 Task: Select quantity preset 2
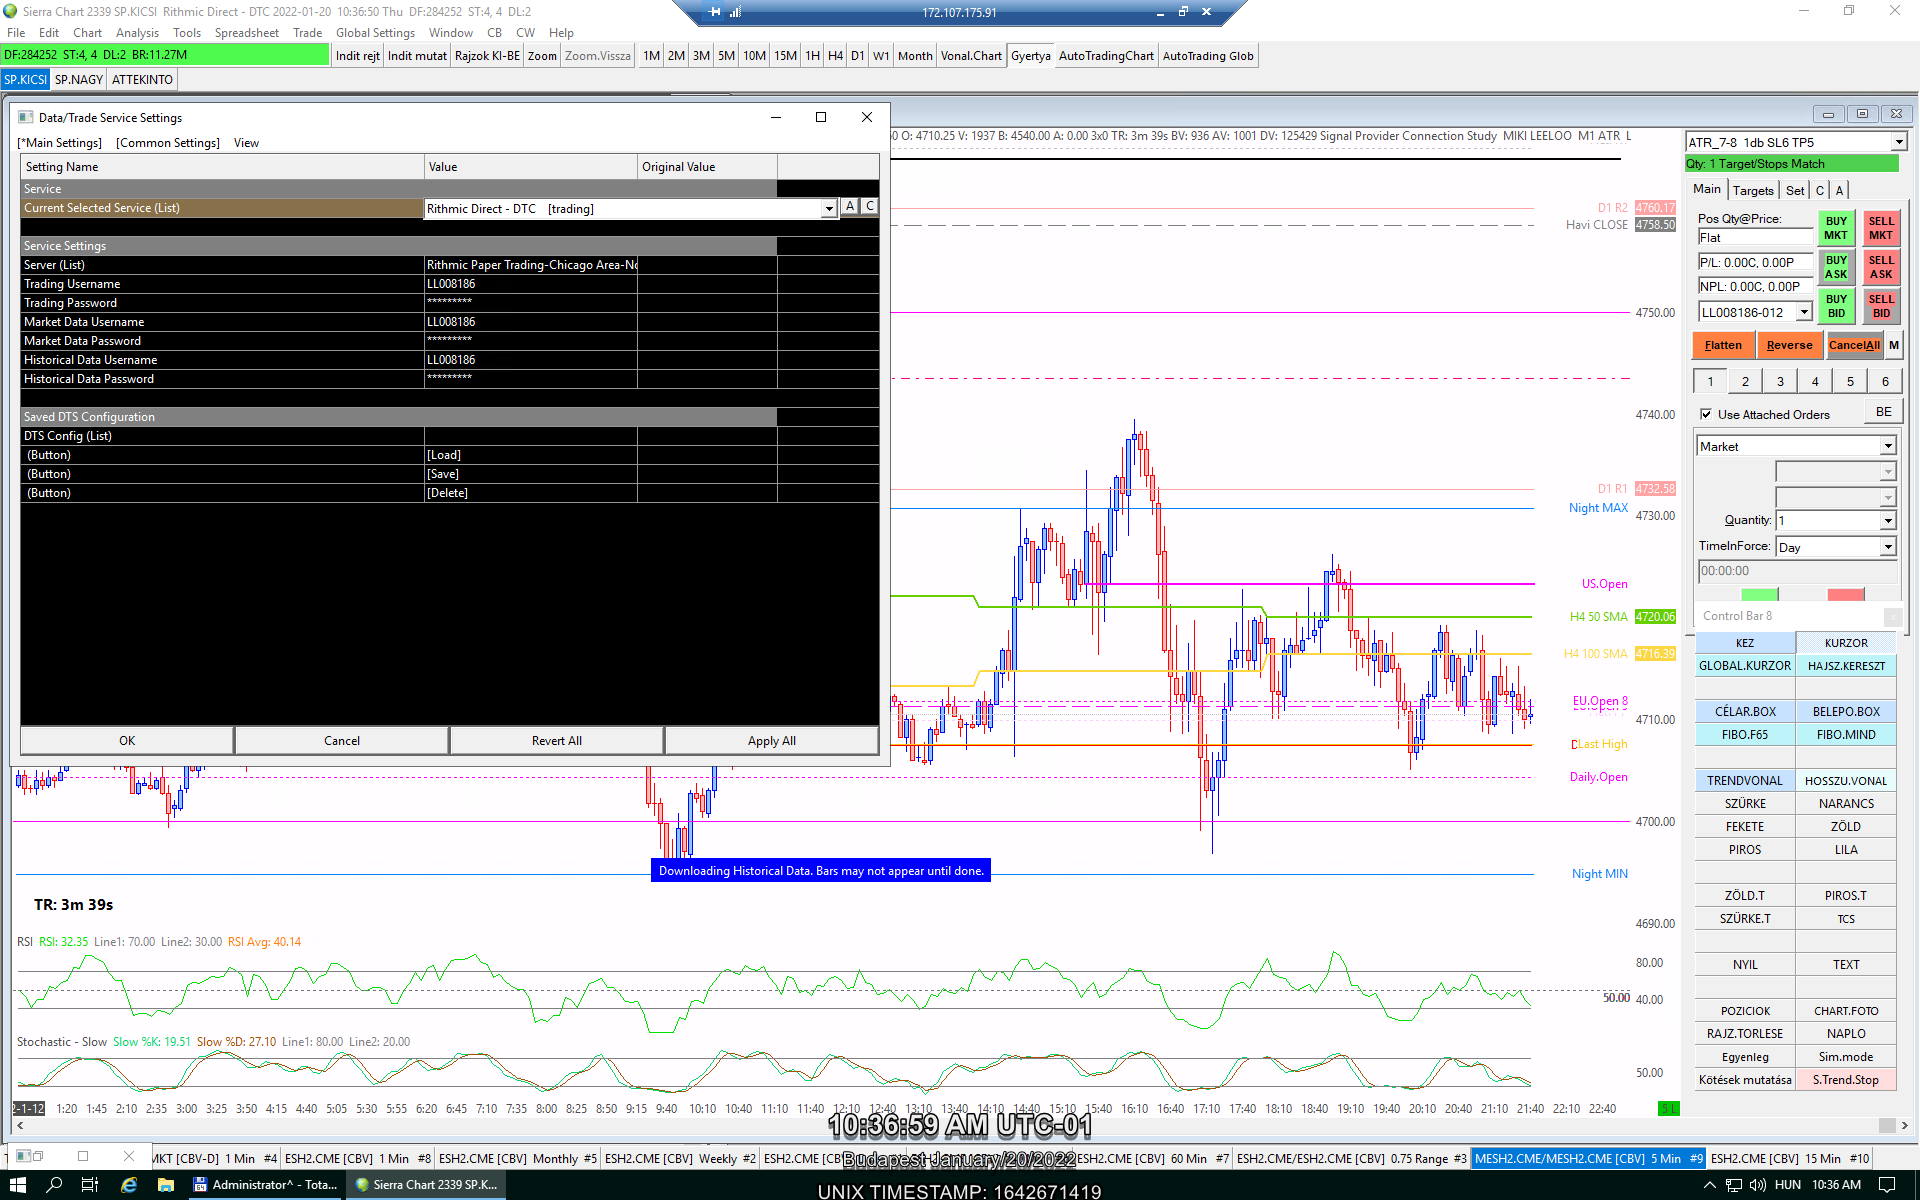pyautogui.click(x=1745, y=381)
